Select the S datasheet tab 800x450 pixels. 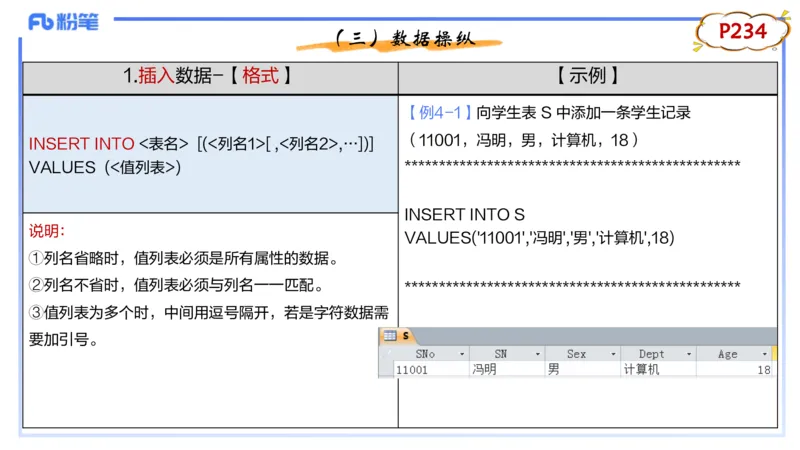pos(406,335)
